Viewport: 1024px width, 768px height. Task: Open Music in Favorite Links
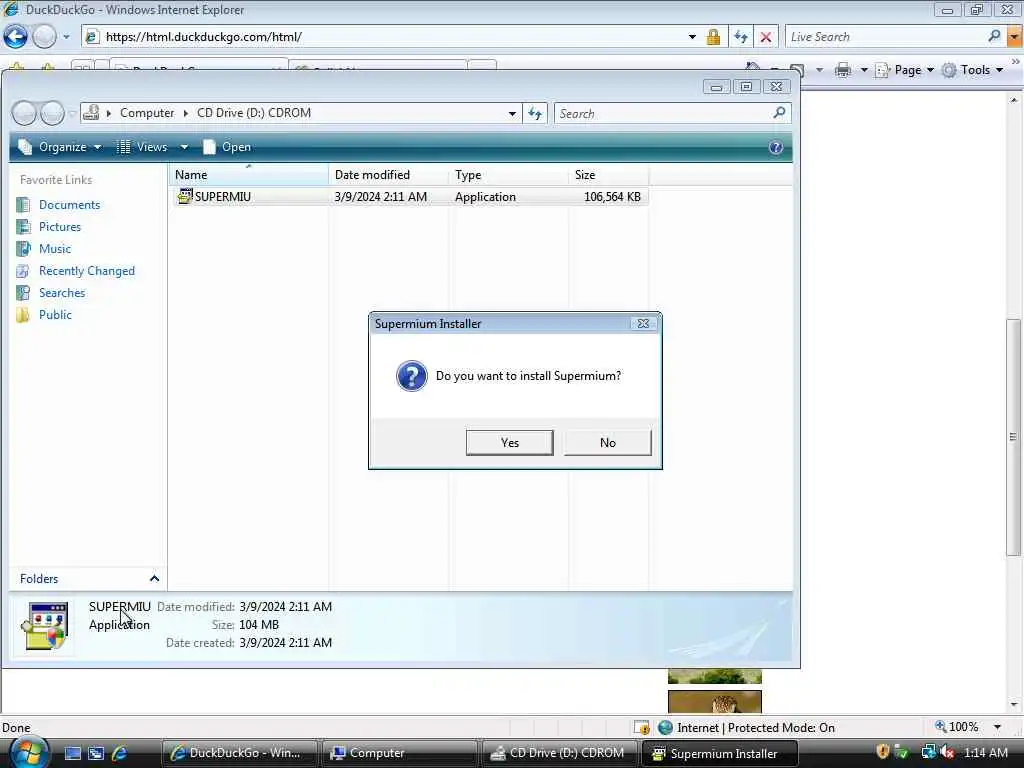(x=55, y=249)
